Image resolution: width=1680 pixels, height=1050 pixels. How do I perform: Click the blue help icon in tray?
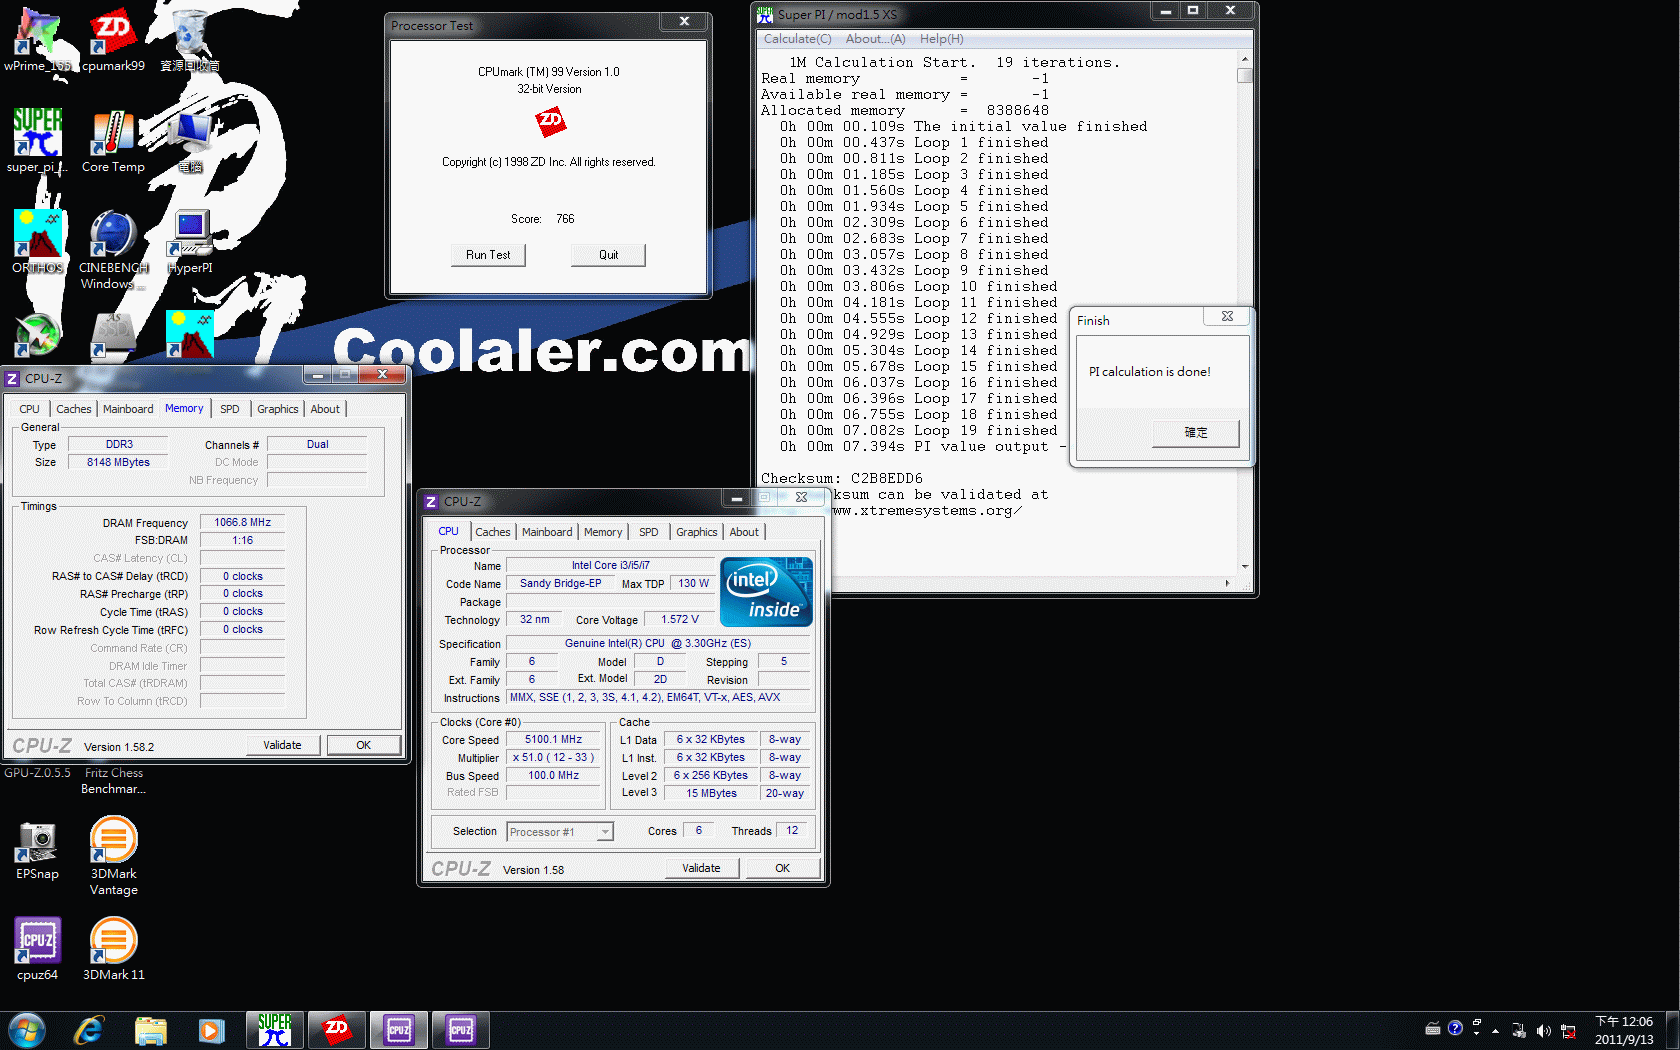(x=1455, y=1028)
